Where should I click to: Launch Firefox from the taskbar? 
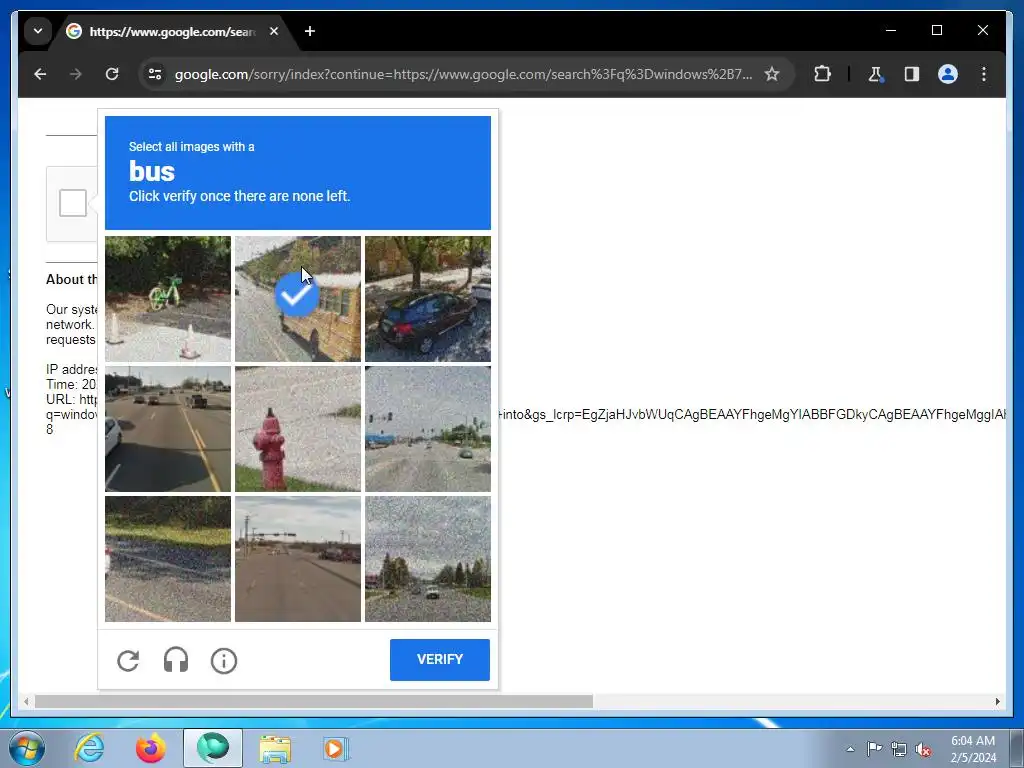pyautogui.click(x=151, y=748)
